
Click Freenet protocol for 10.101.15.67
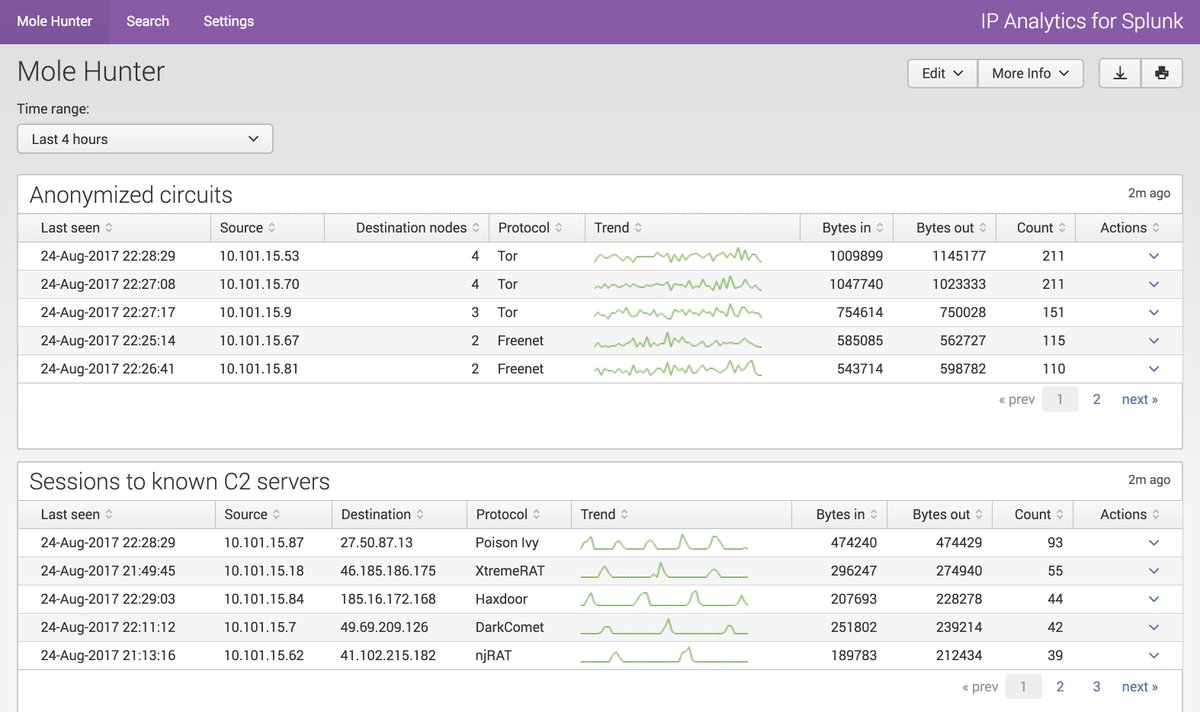click(521, 340)
